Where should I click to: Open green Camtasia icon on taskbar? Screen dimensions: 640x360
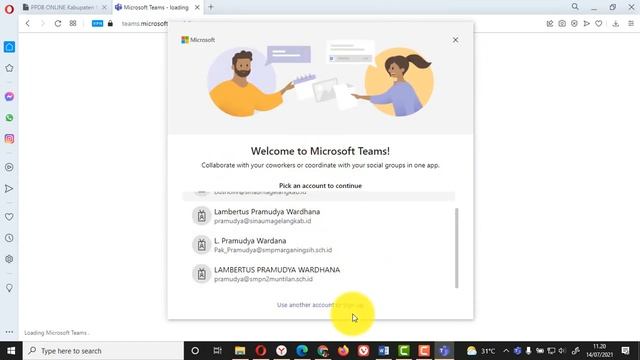point(404,351)
